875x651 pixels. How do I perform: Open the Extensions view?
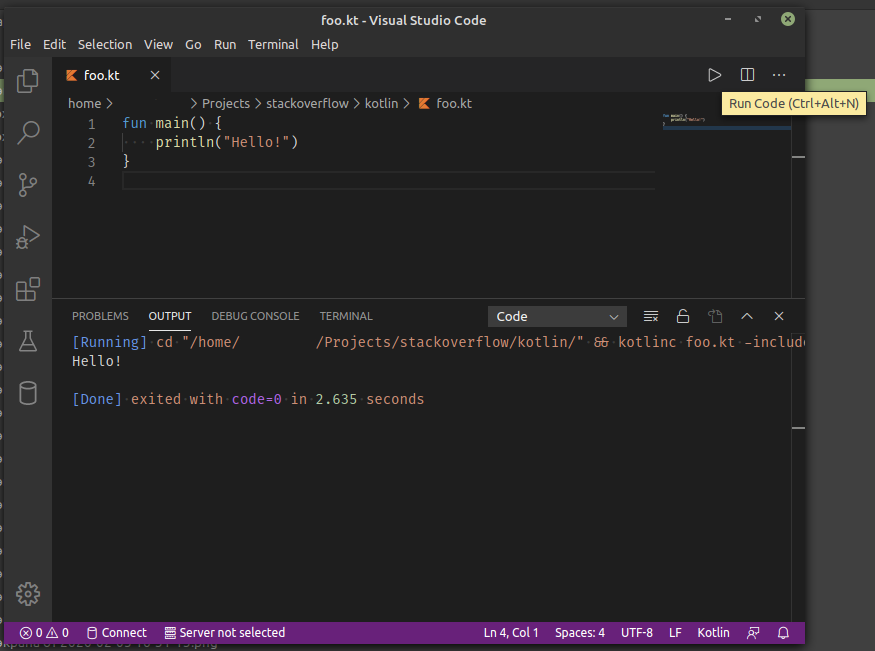point(28,289)
